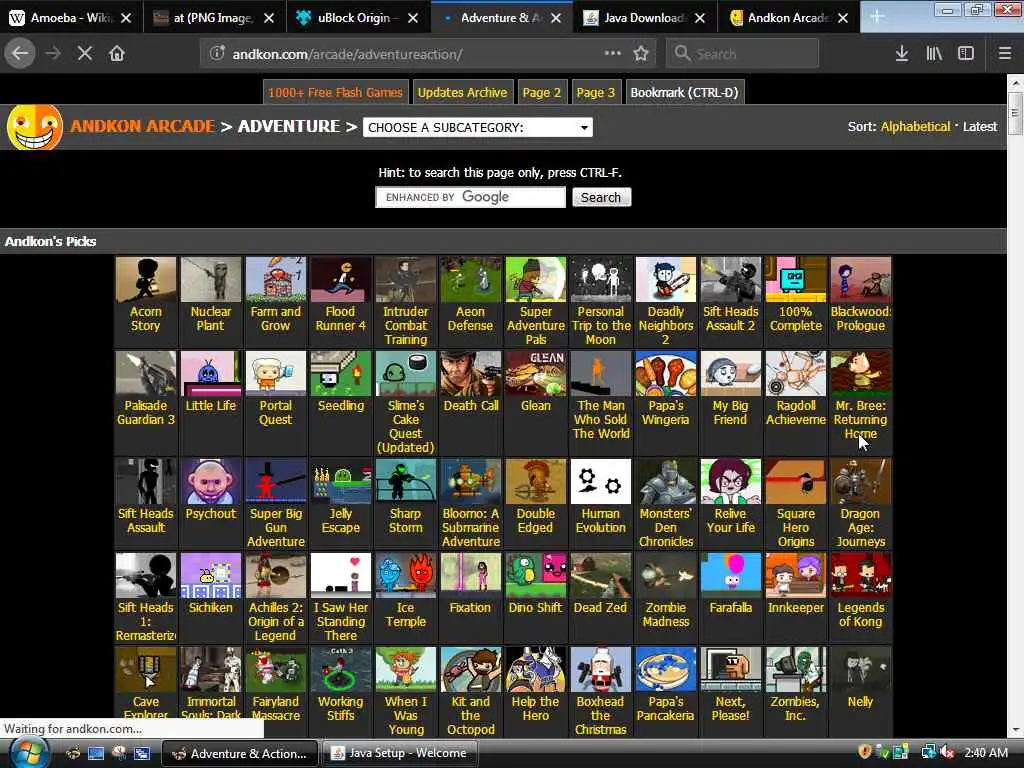
Task: Go to Page 2 of adventure games
Action: (x=541, y=93)
